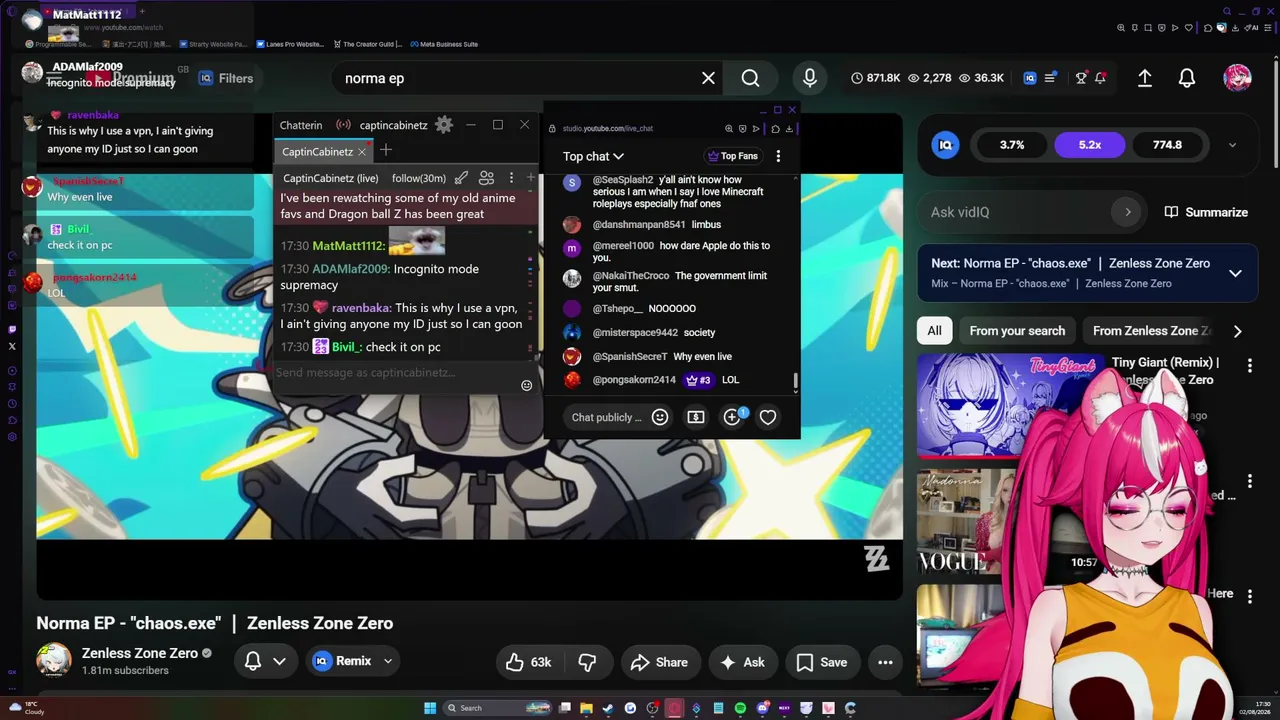Open the Chatterin viewer list icon
Viewport: 1280px width, 720px height.
pos(487,178)
